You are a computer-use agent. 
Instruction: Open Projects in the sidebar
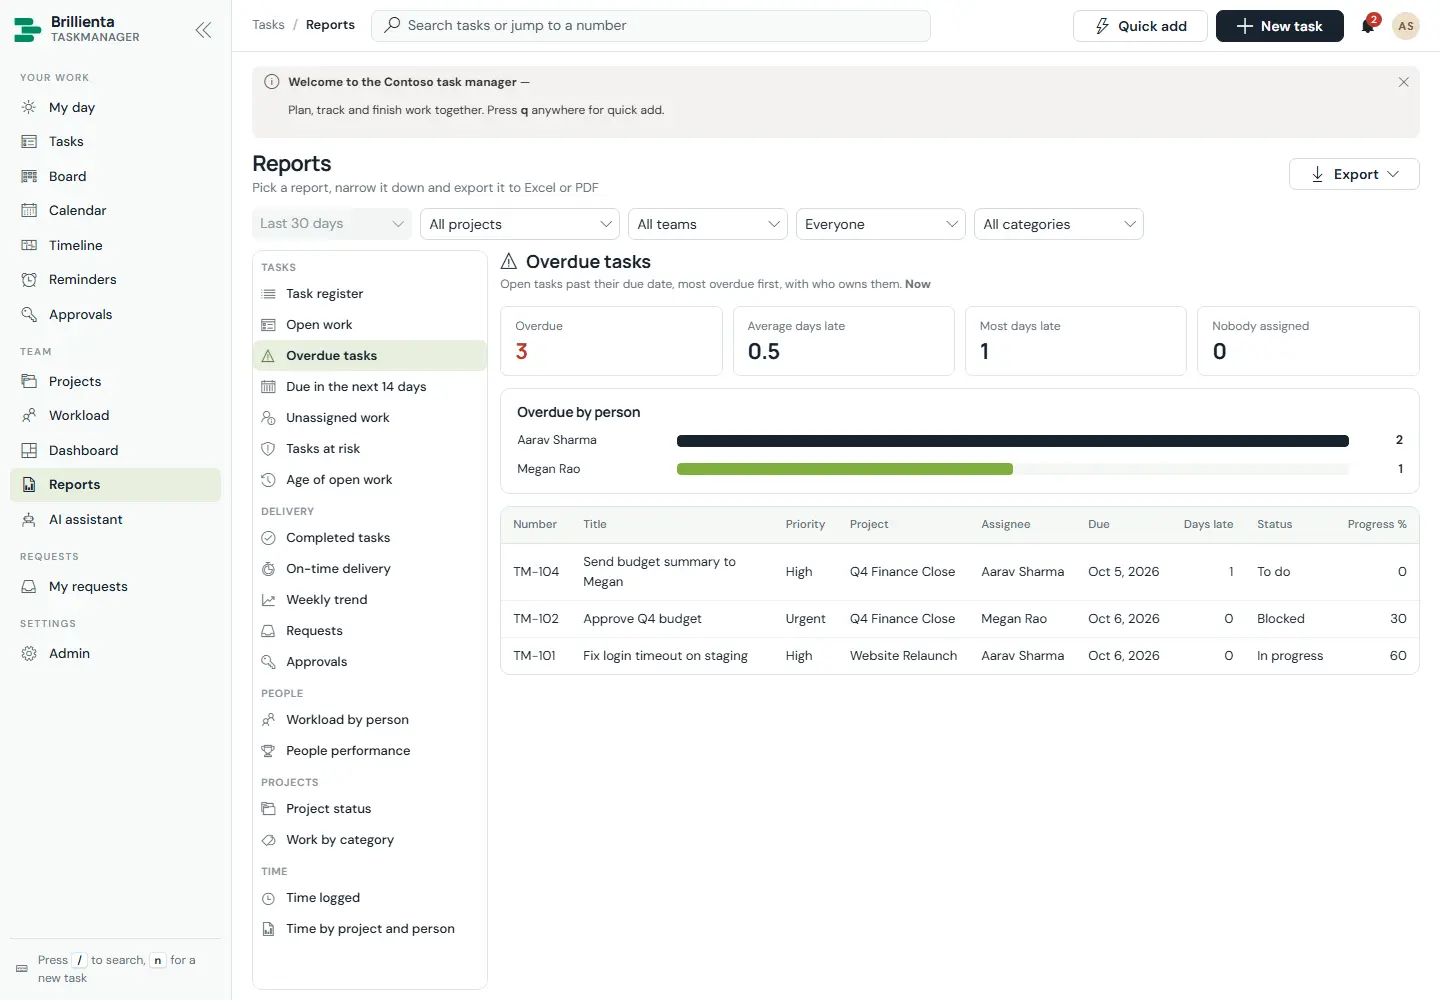pyautogui.click(x=115, y=381)
